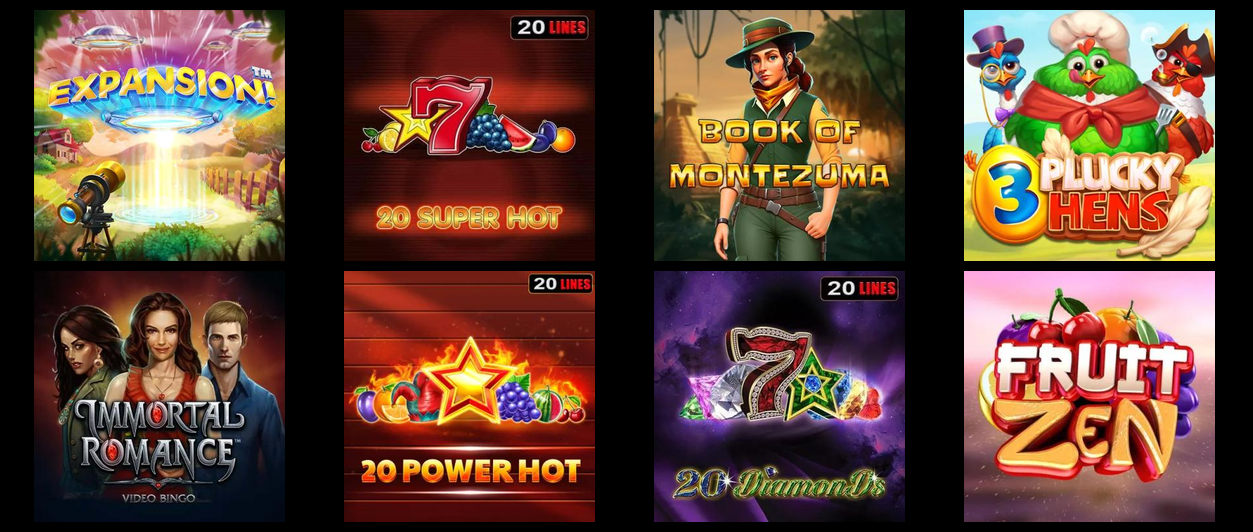Select the 3 Plucky Hens game
1253x532 pixels.
tap(1089, 136)
